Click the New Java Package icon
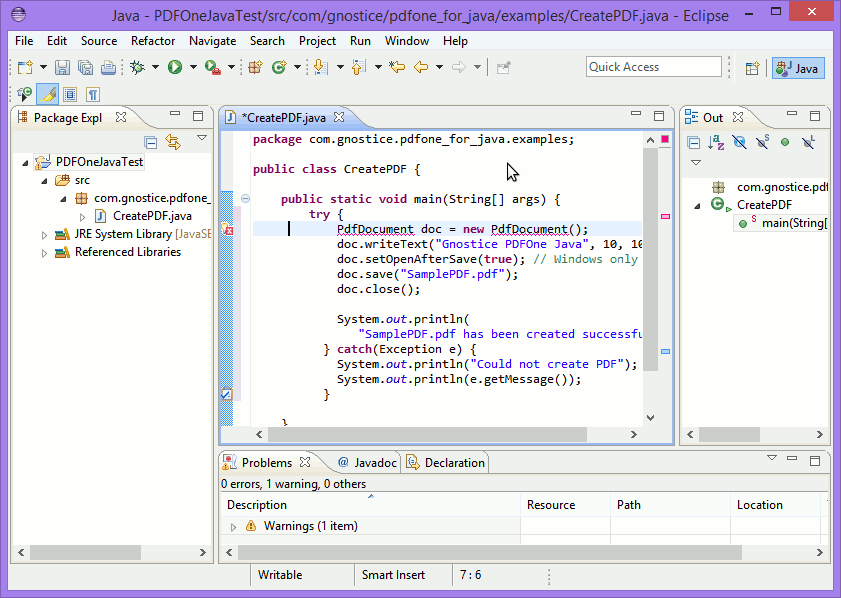 (255, 67)
